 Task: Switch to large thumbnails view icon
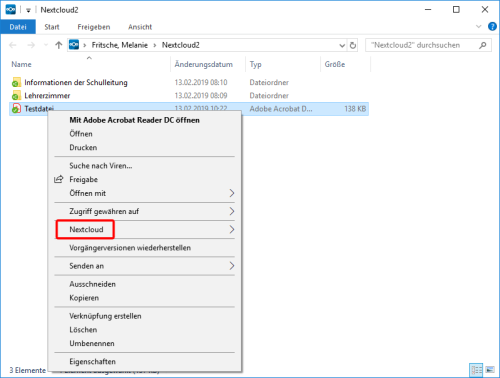pyautogui.click(x=490, y=370)
